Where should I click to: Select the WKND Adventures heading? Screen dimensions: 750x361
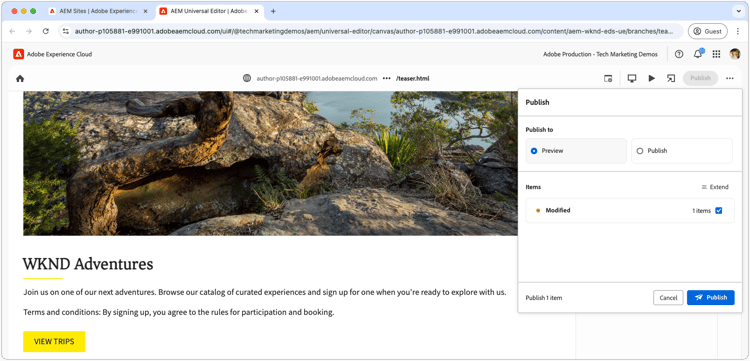pos(88,263)
